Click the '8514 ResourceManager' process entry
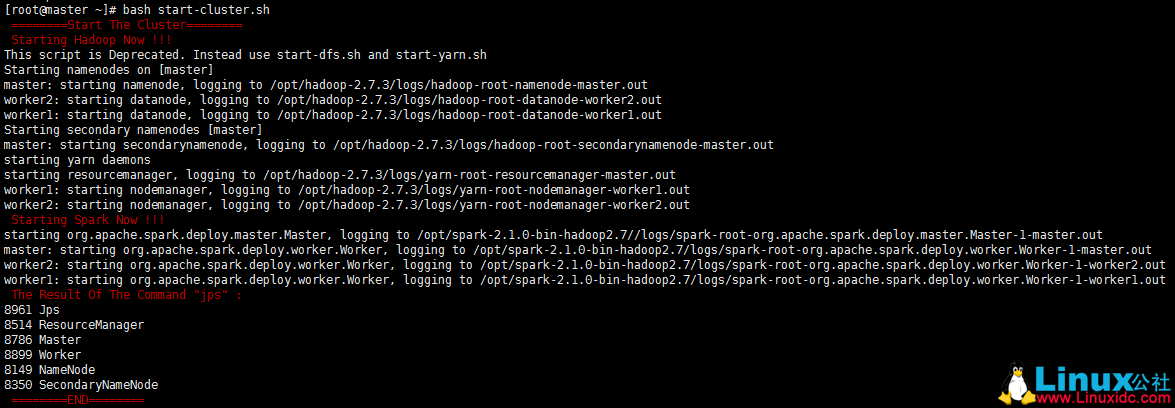 coord(74,325)
